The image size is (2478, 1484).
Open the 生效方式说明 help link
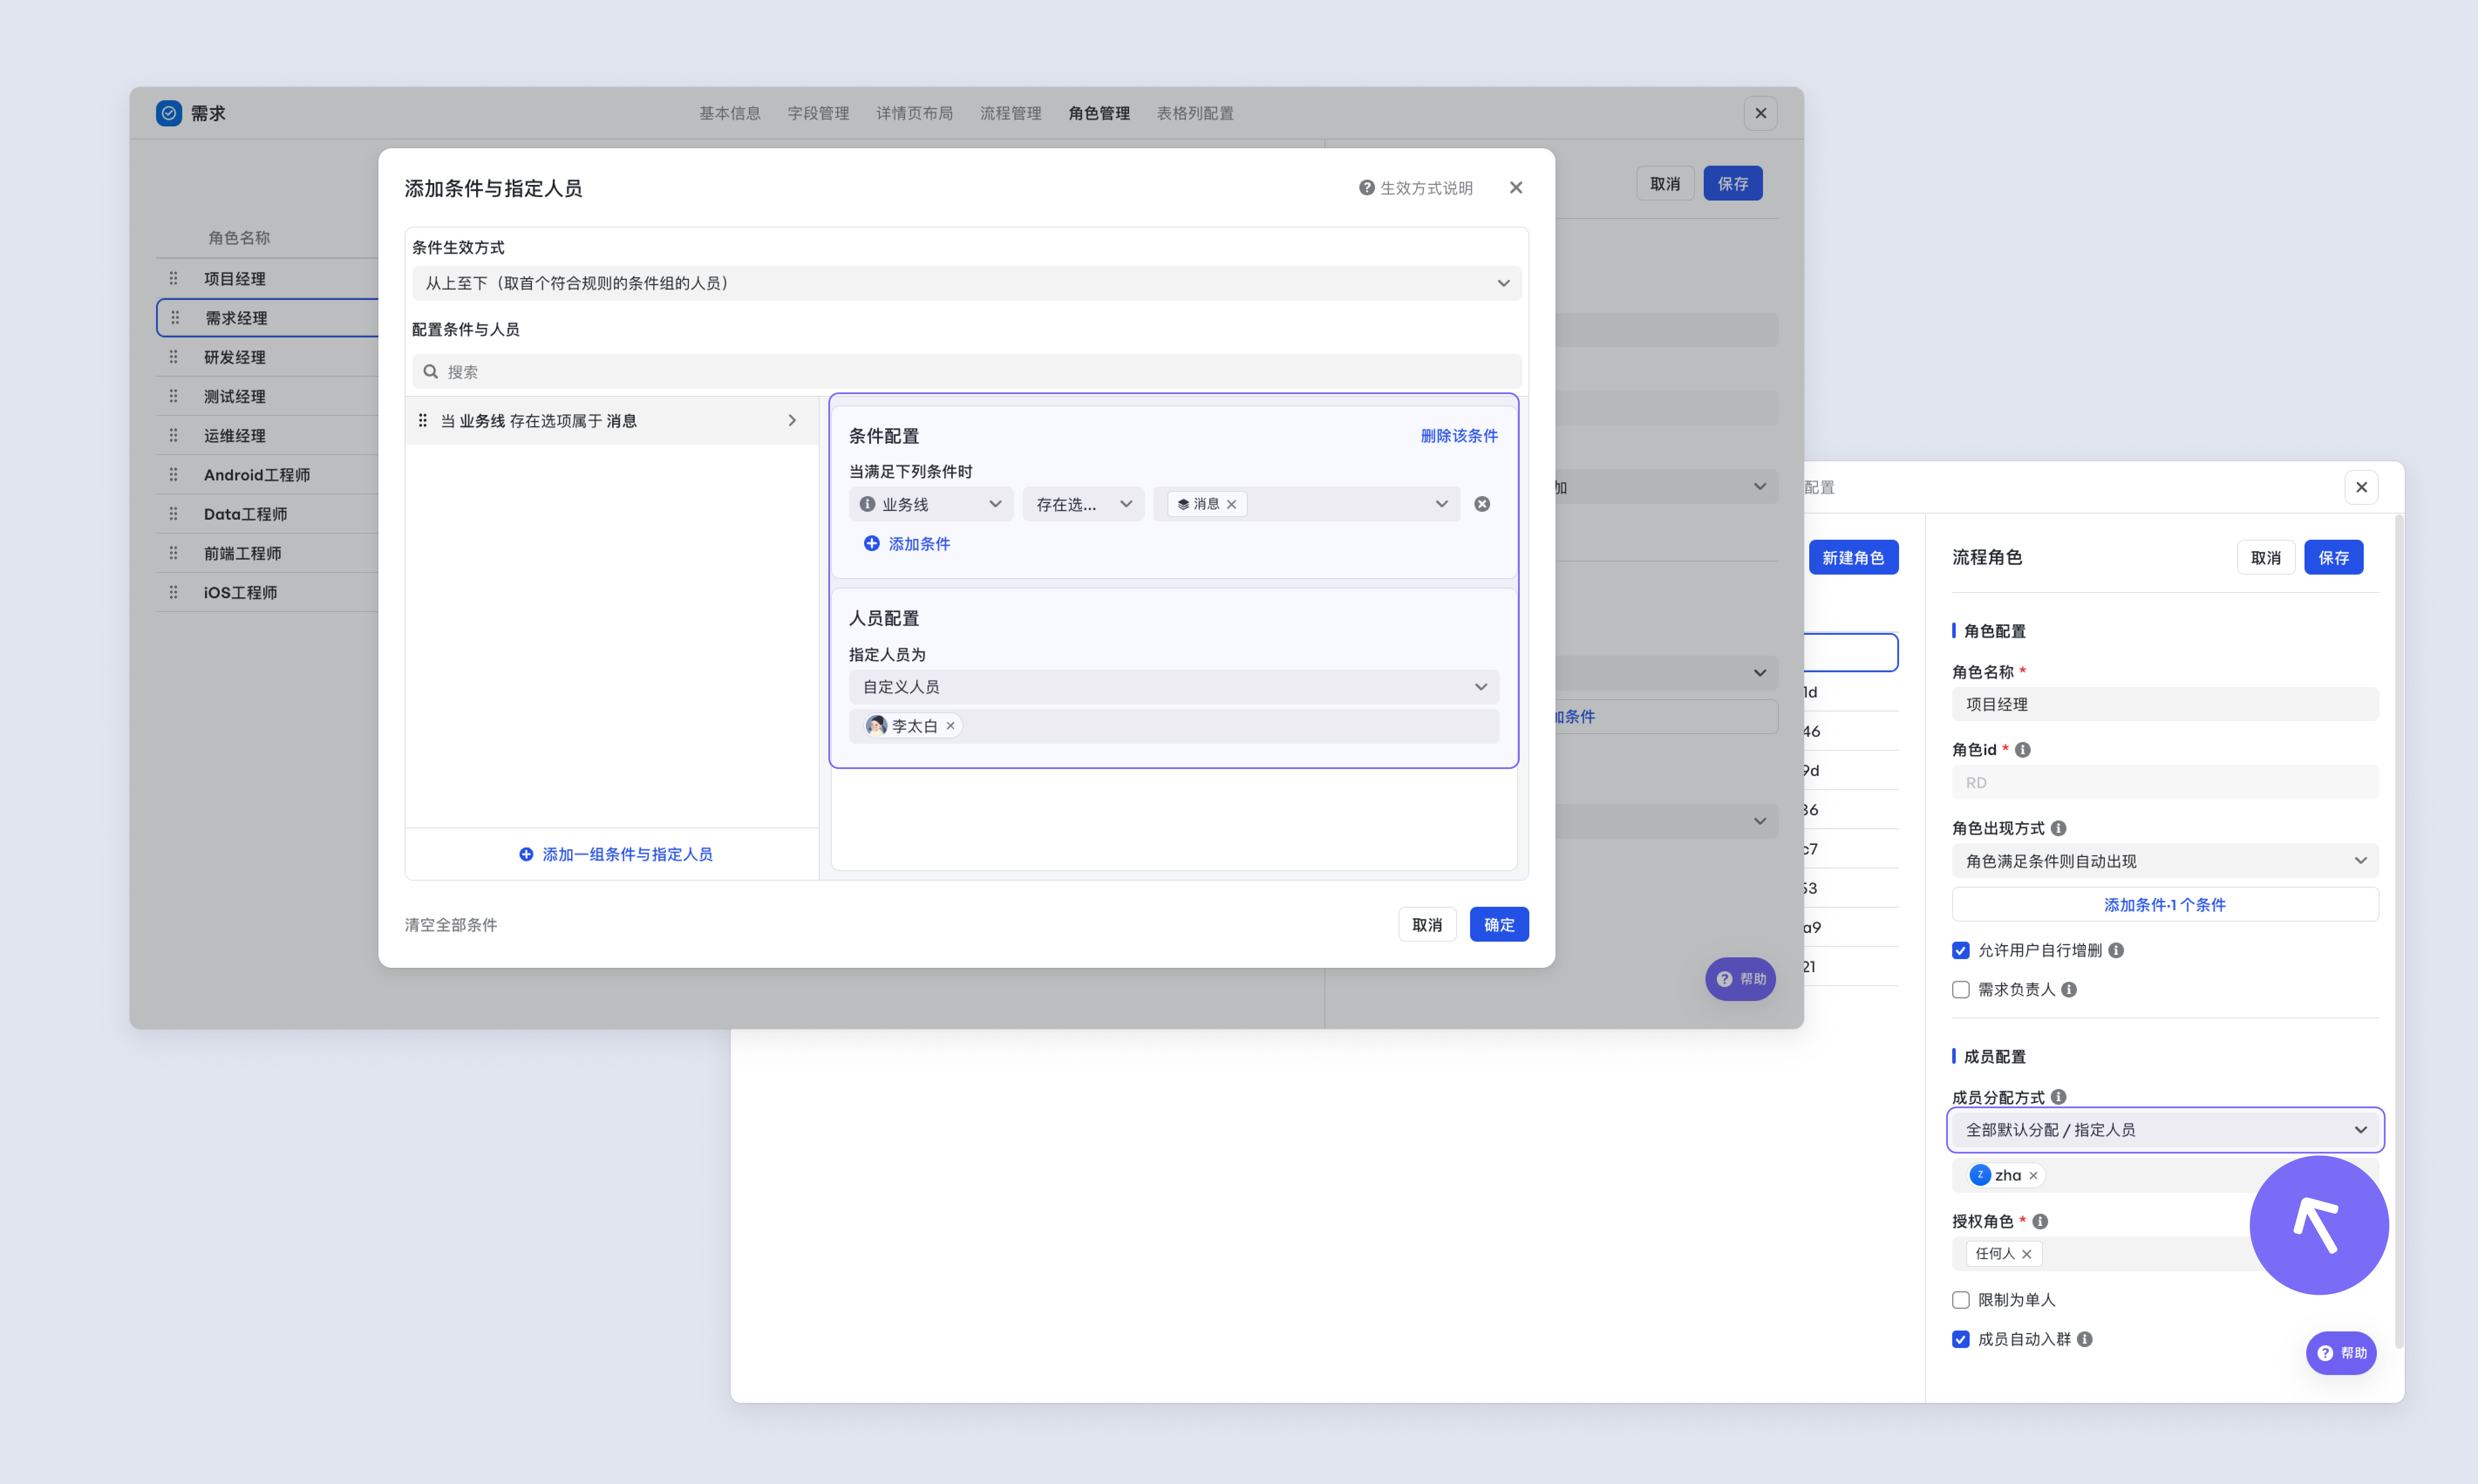click(1416, 188)
